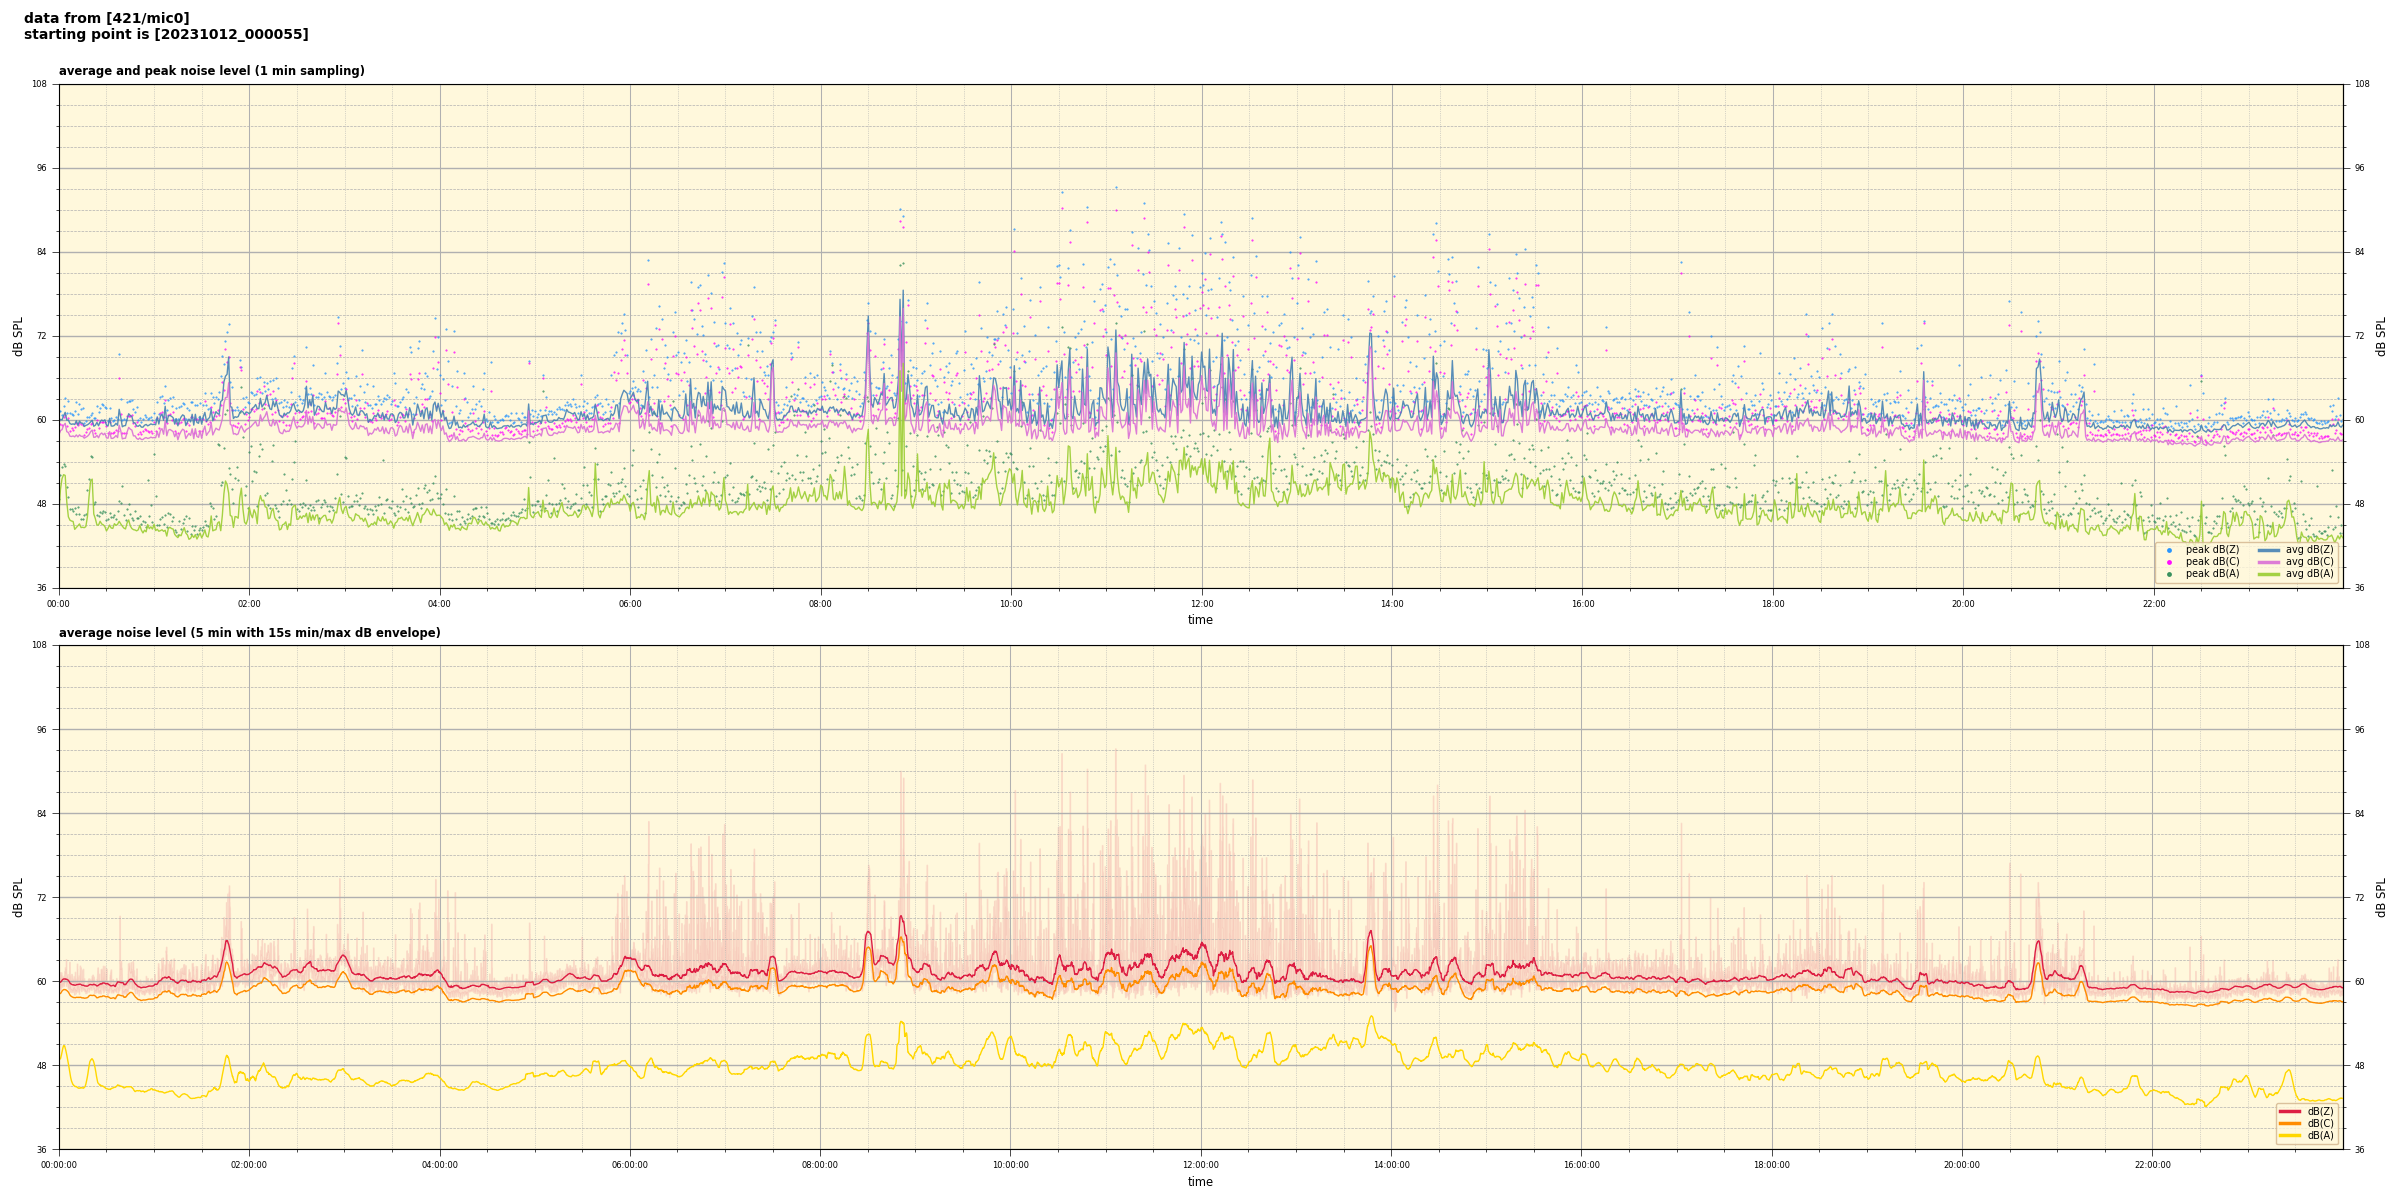2400x1200 pixels.
Task: Click the right 'dB SPL' label of lower chart
Action: pyautogui.click(x=2381, y=897)
